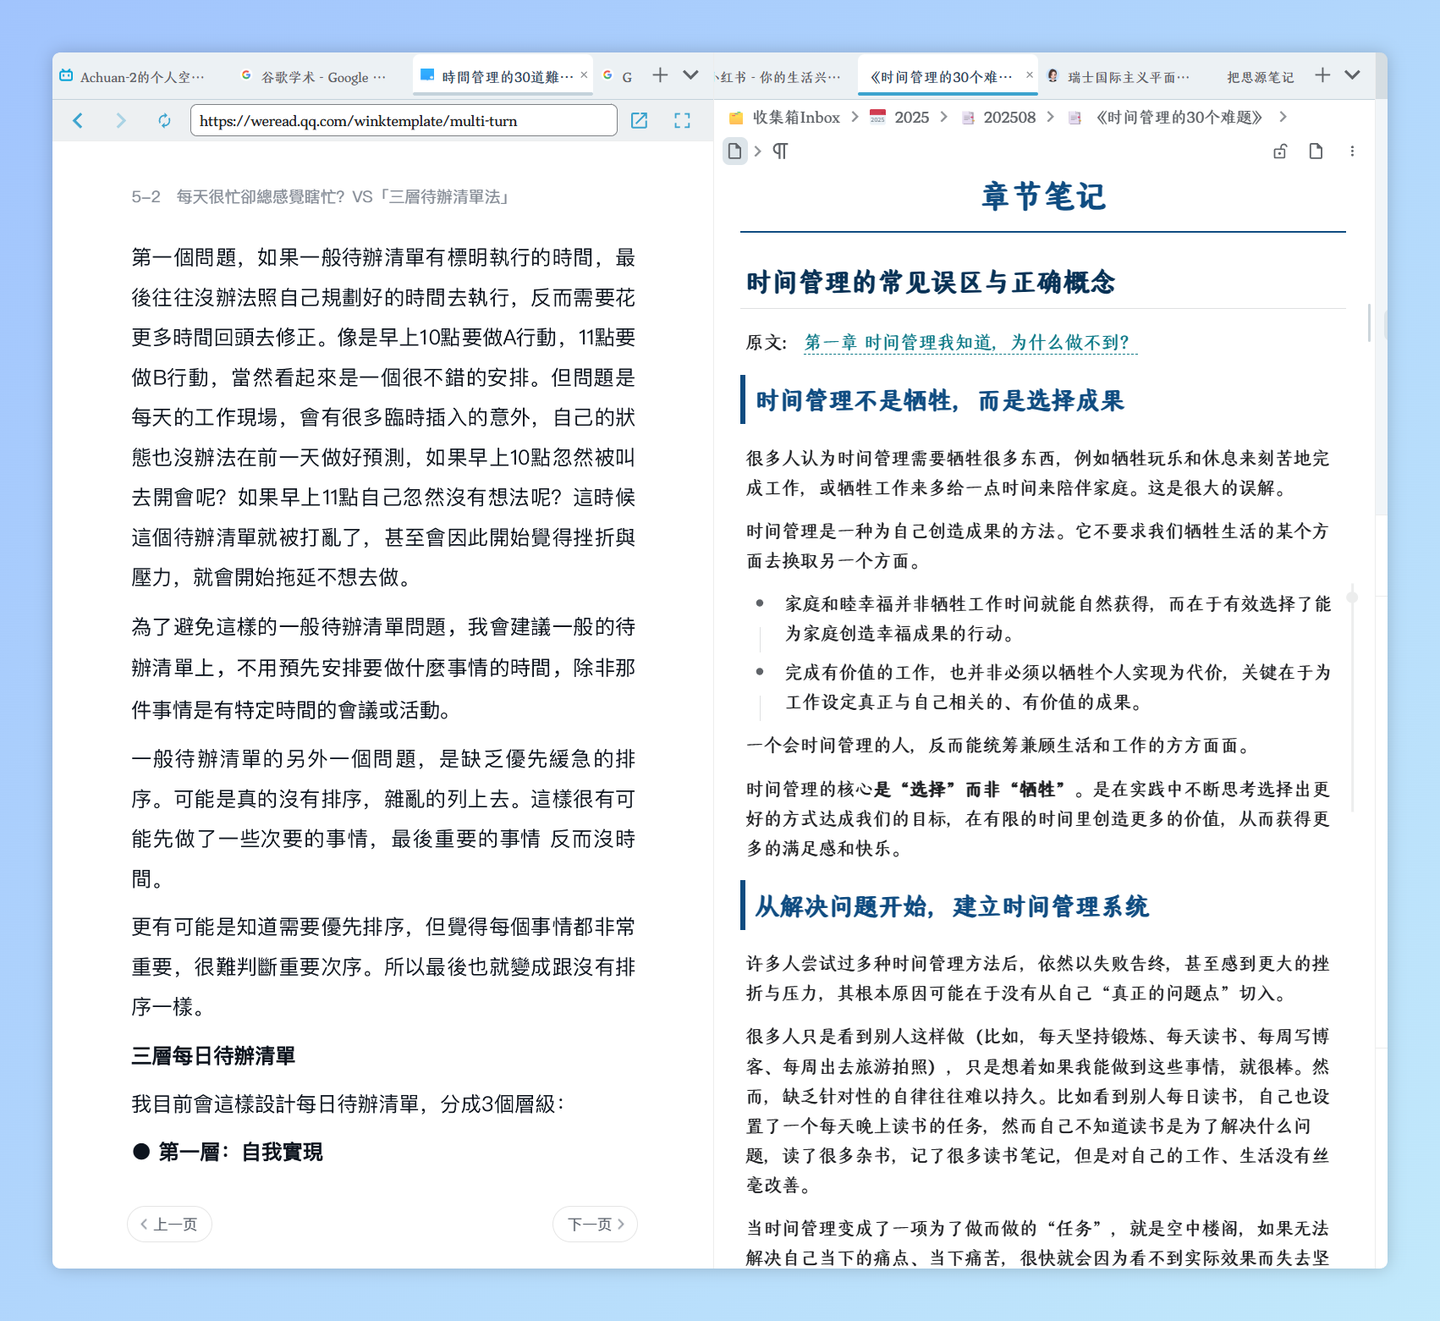Click subheading 三層每日待辦清單
The height and width of the screenshot is (1321, 1440).
click(x=213, y=1056)
